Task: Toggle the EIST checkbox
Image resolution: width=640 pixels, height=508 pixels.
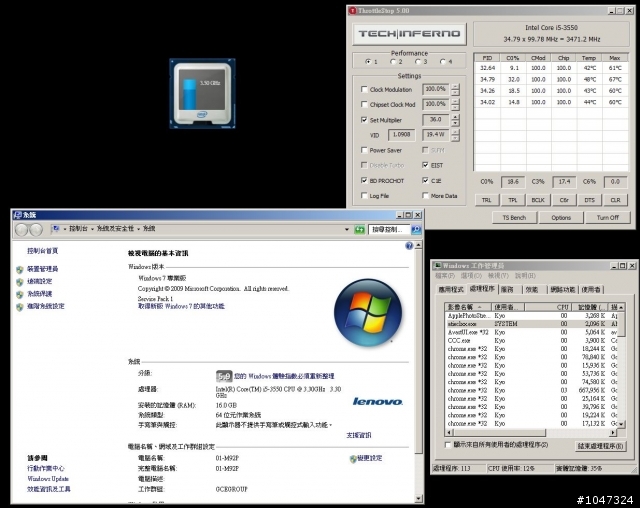Action: pos(425,165)
